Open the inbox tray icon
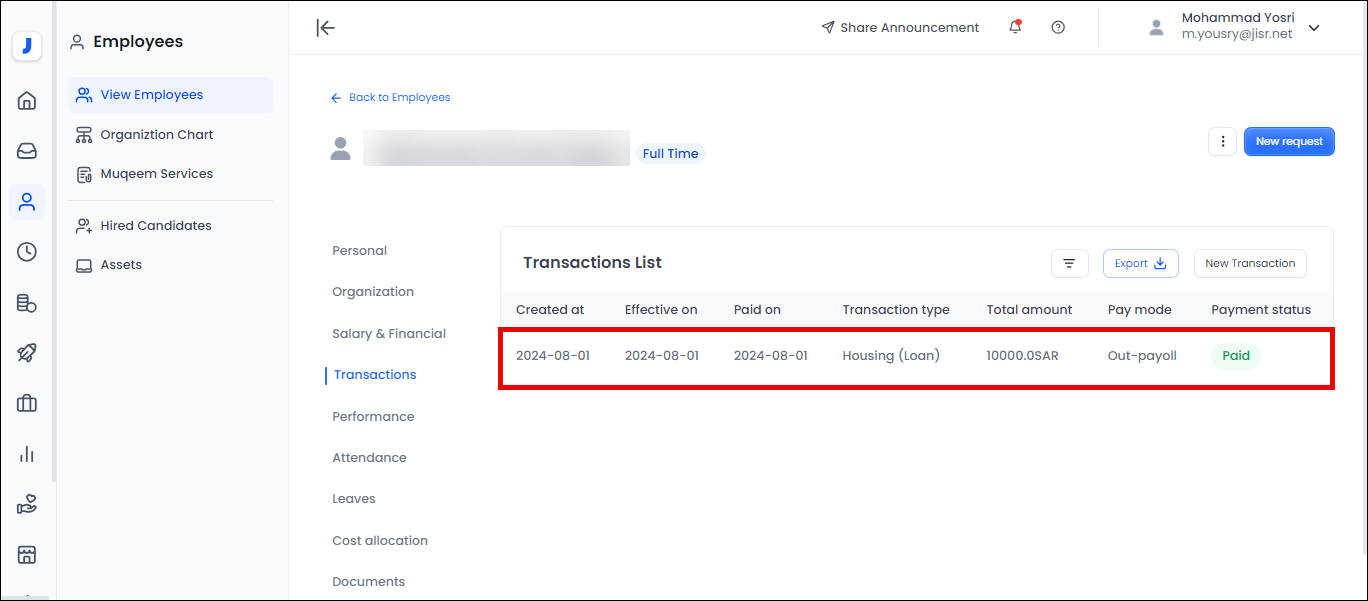Screen dimensions: 1368x601 tap(27, 151)
